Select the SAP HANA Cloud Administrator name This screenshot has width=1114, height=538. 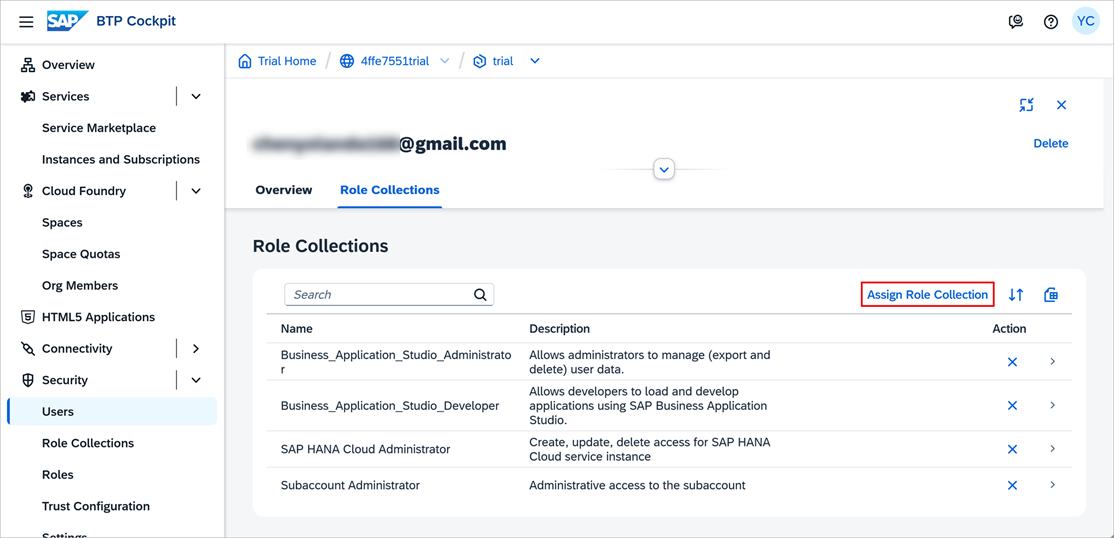[x=365, y=449]
